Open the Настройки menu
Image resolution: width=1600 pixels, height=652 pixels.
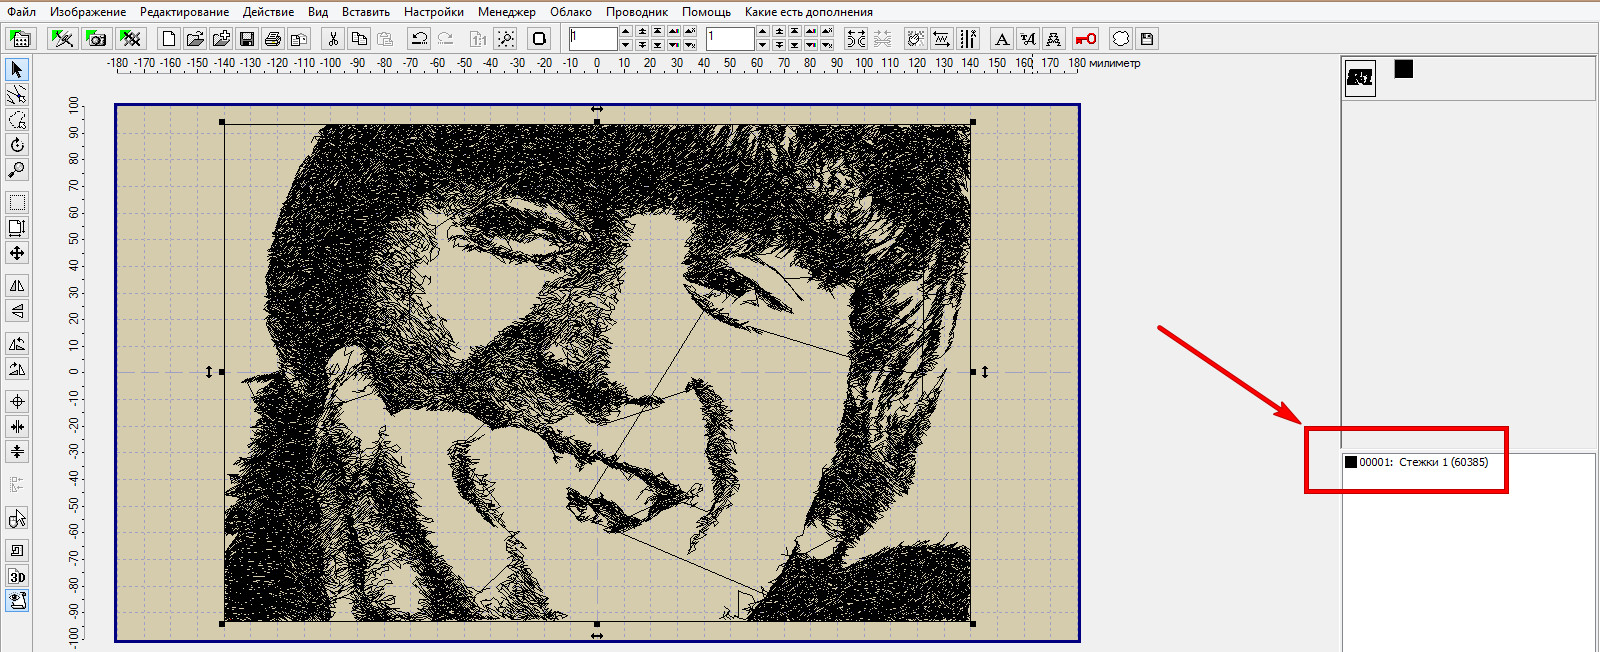pyautogui.click(x=433, y=12)
